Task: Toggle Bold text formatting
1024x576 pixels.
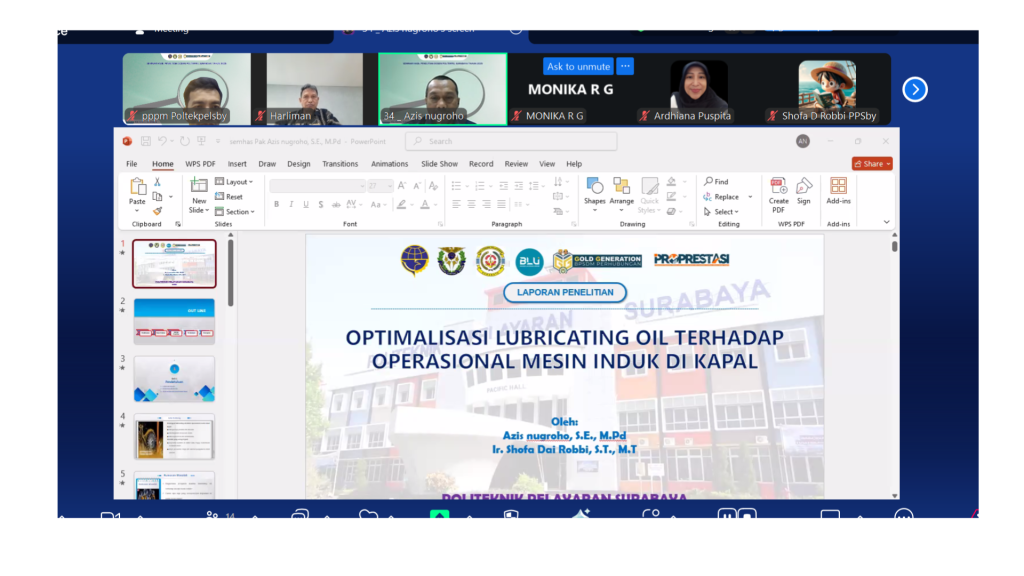Action: (x=277, y=204)
